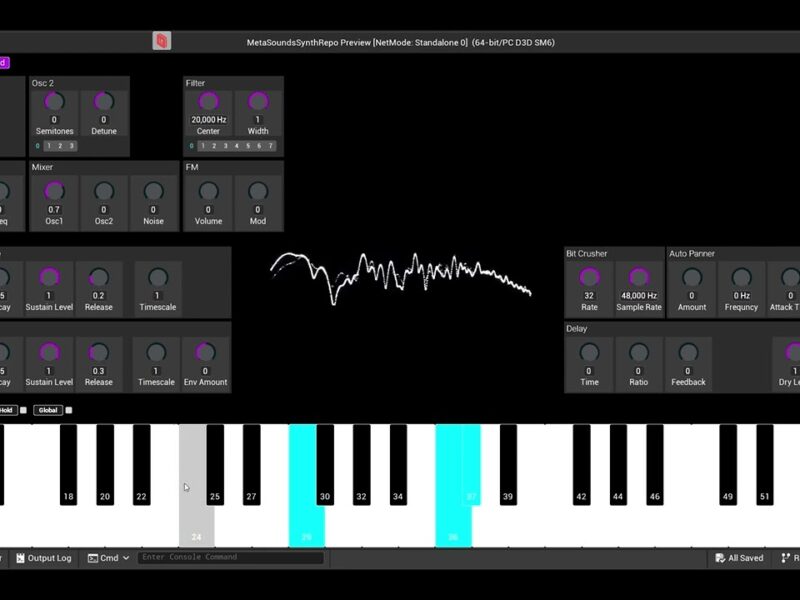800x600 pixels.
Task: Play black piano key 46
Action: tap(655, 464)
